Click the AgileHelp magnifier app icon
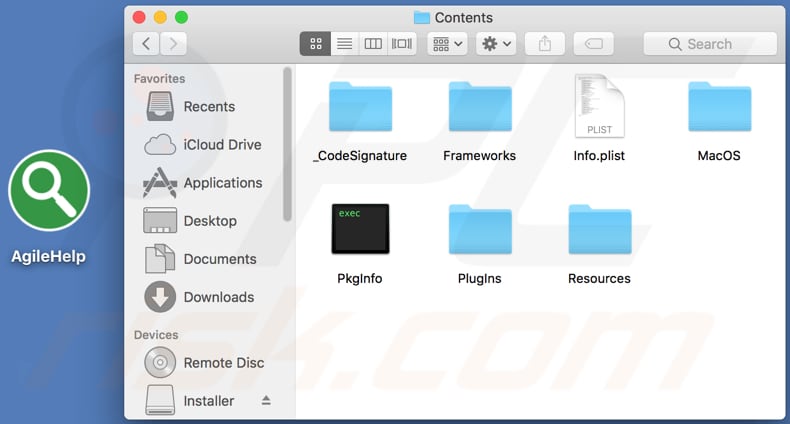 (49, 190)
